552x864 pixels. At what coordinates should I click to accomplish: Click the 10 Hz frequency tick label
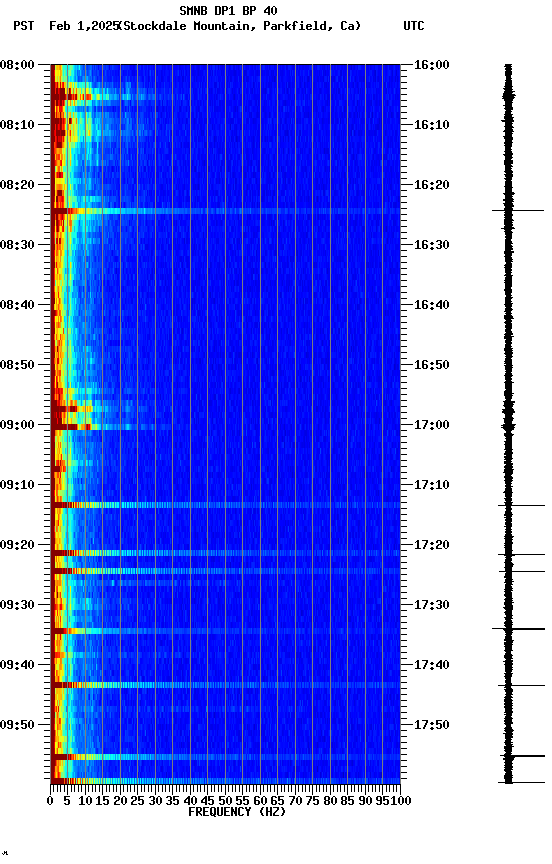tap(85, 801)
